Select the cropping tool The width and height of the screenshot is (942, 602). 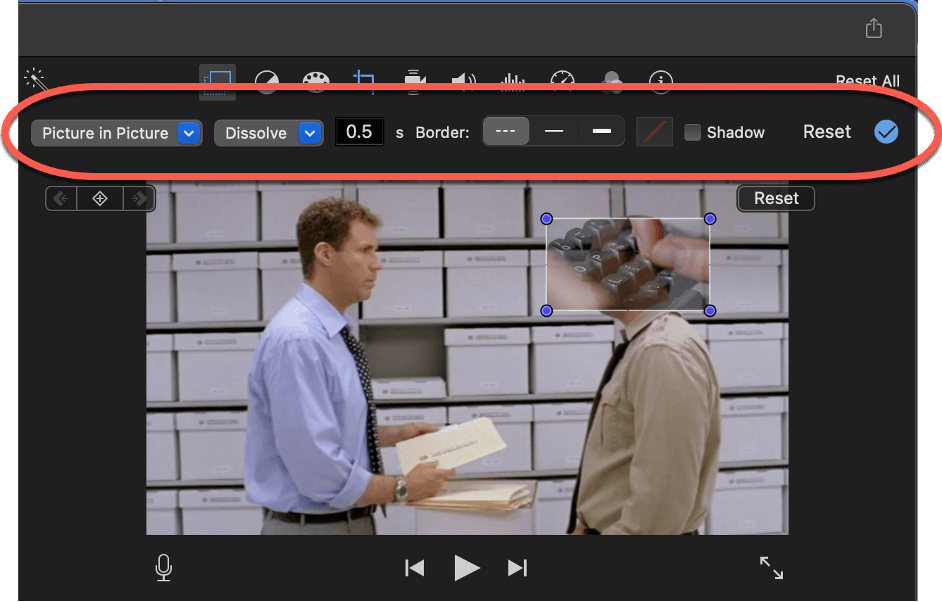pyautogui.click(x=364, y=82)
